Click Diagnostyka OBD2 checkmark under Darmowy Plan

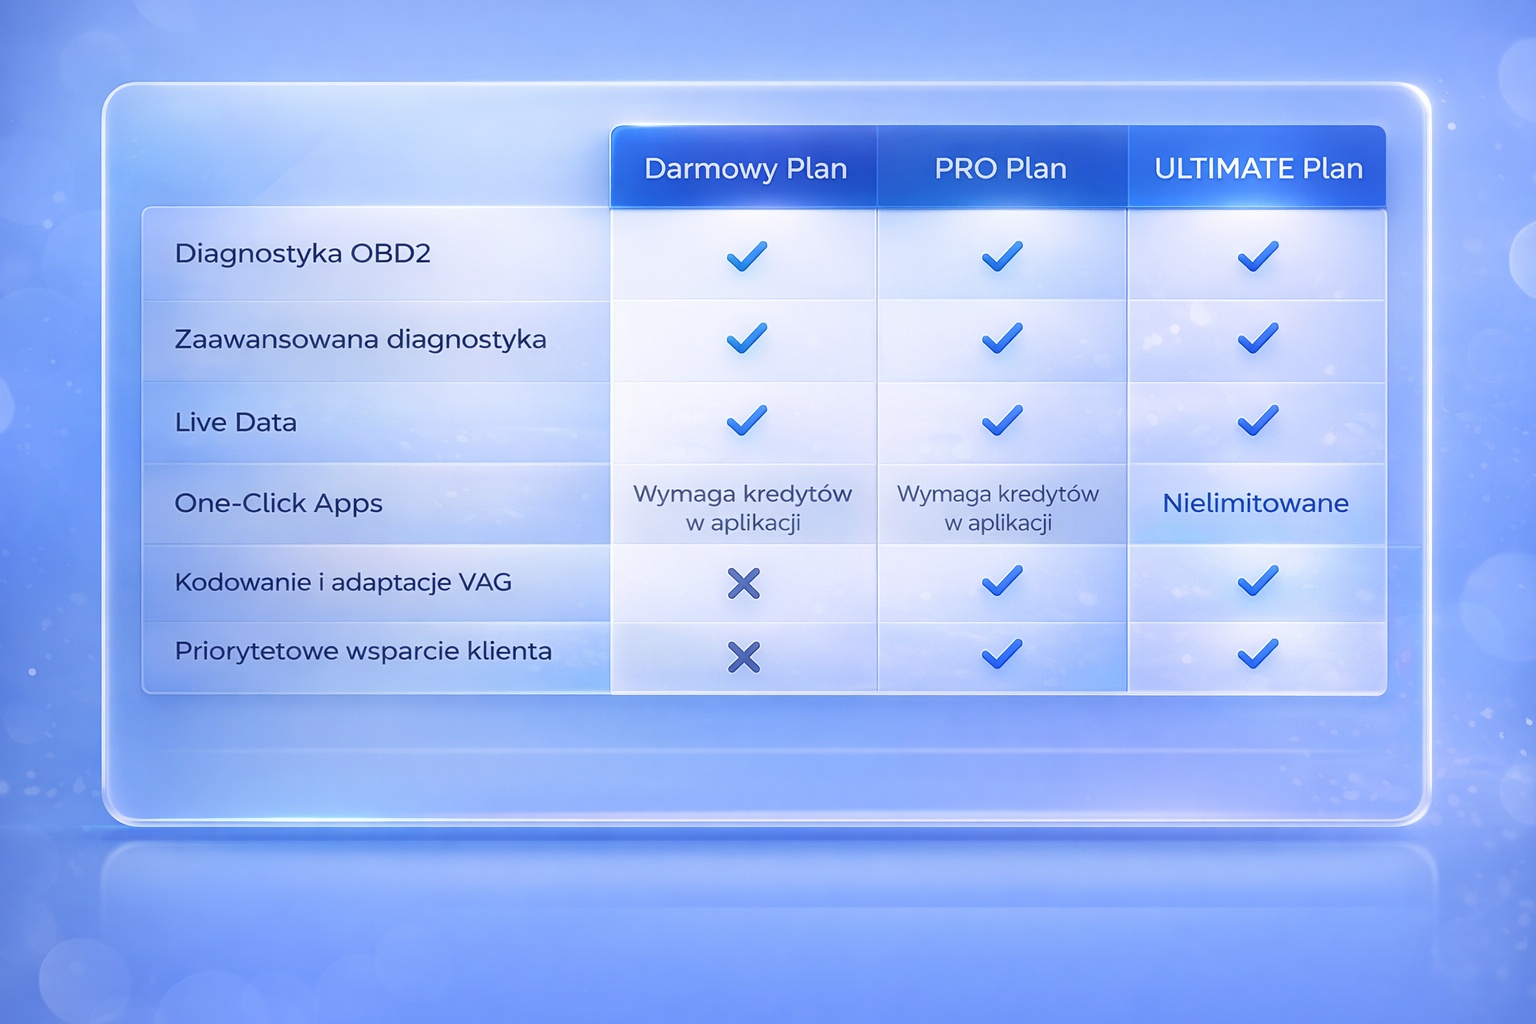click(746, 256)
